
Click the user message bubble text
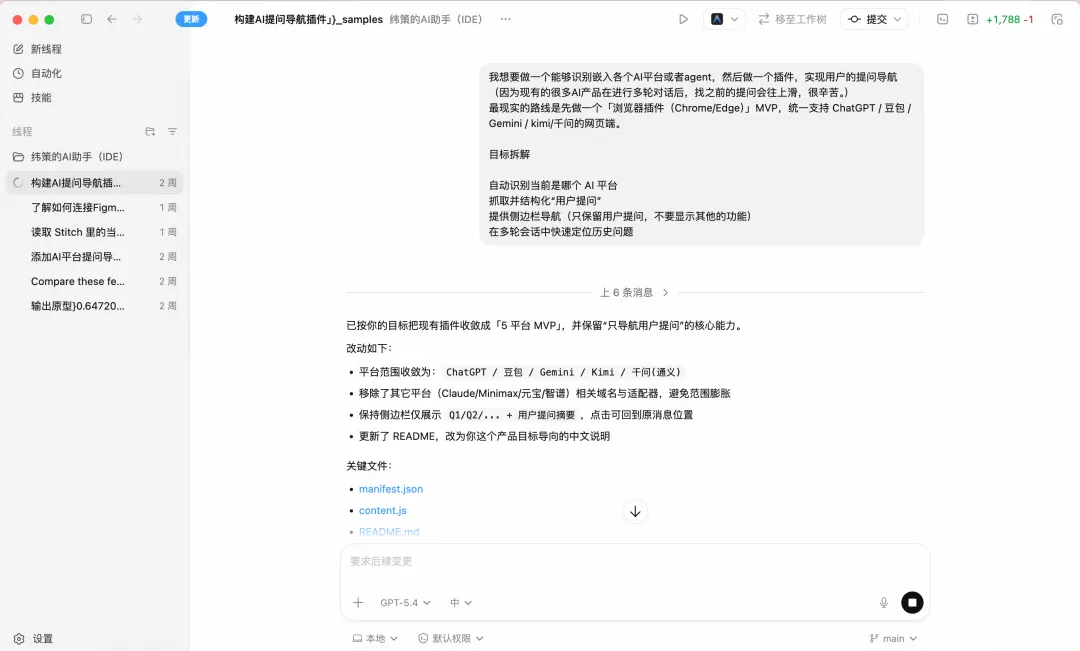coord(701,154)
